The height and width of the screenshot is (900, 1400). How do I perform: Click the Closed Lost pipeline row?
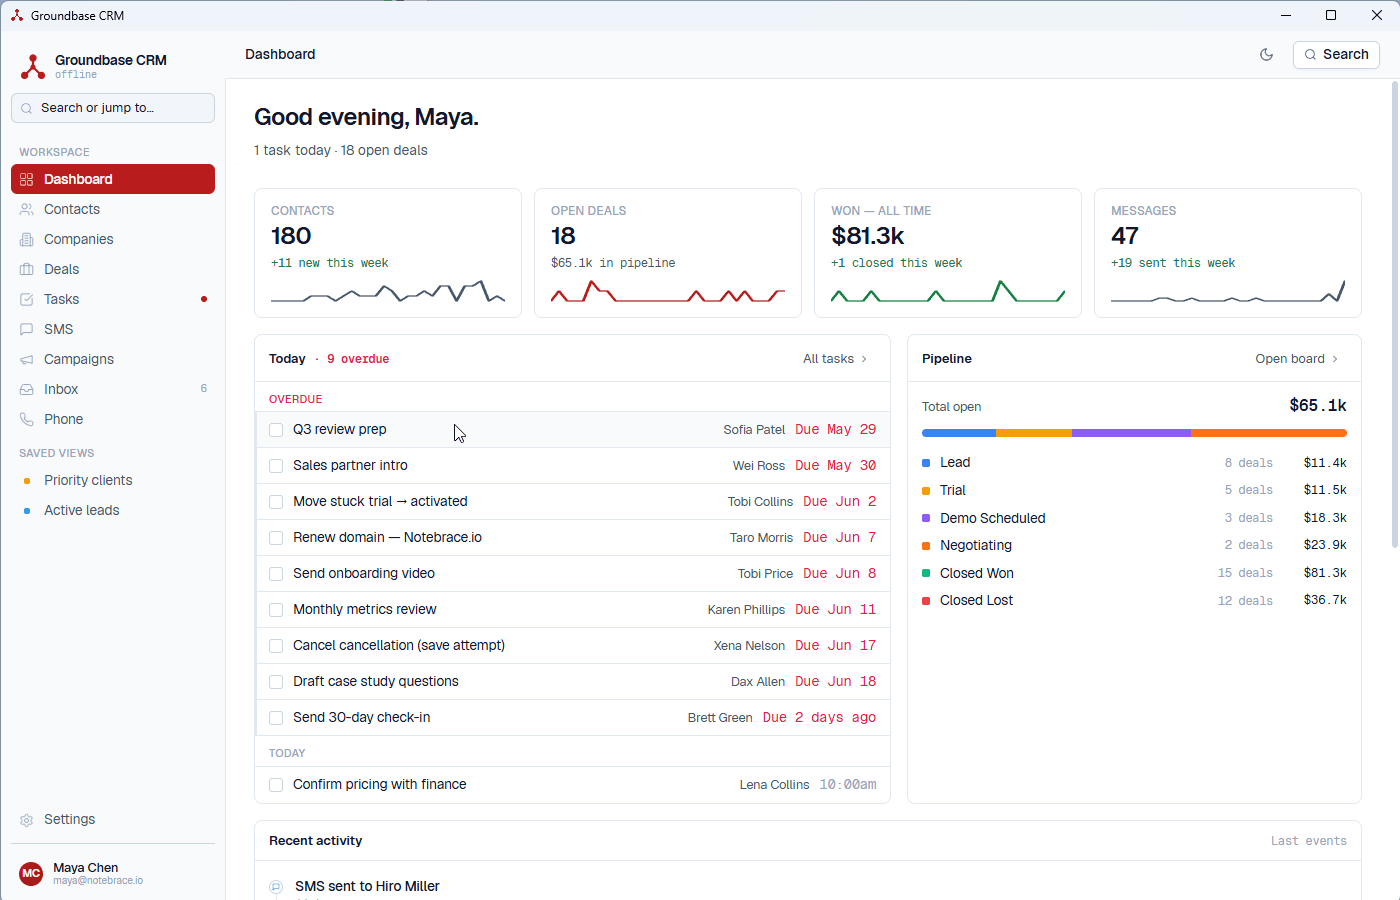tap(1134, 600)
